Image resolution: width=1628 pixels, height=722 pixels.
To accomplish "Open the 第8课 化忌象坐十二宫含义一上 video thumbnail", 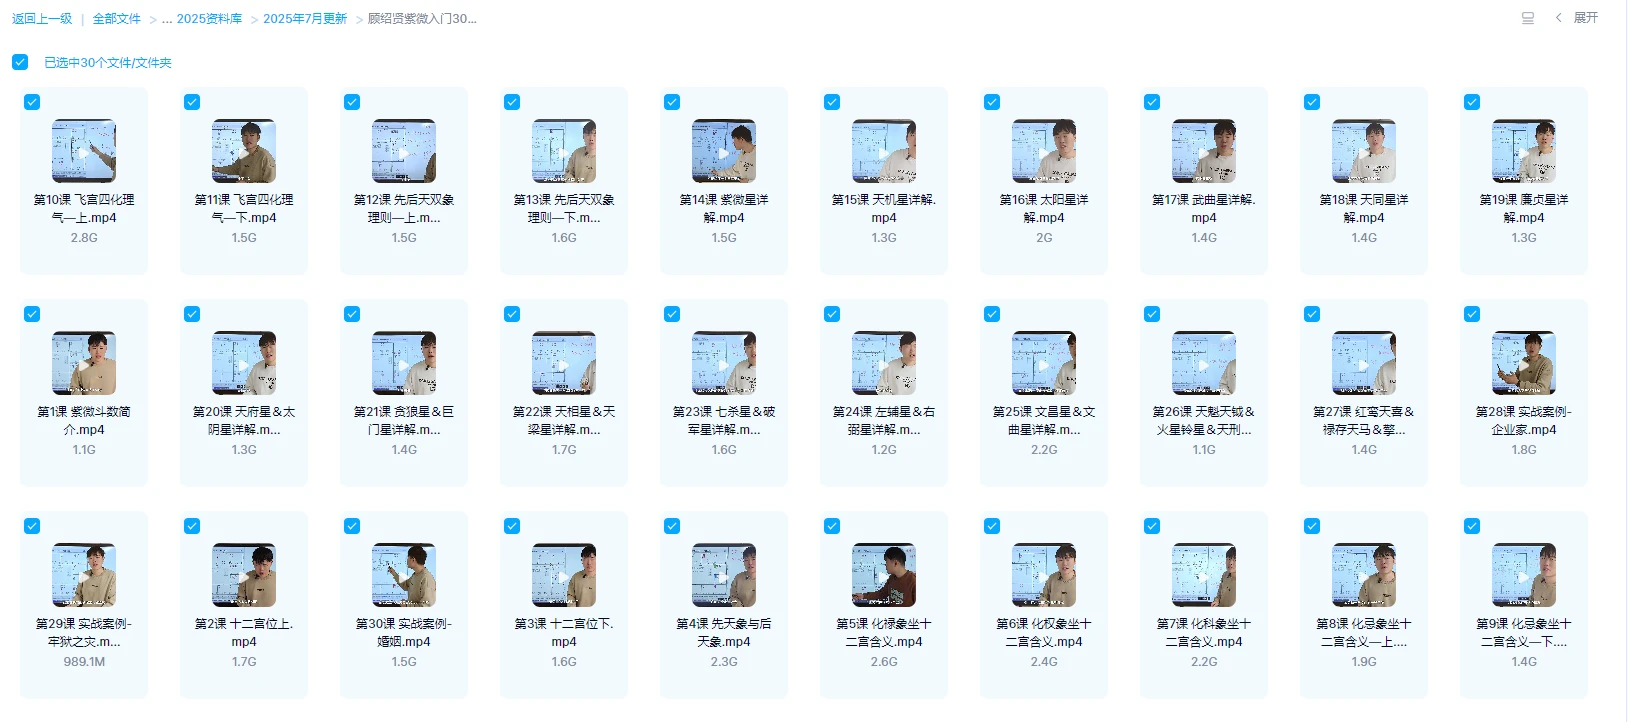I will click(x=1364, y=575).
